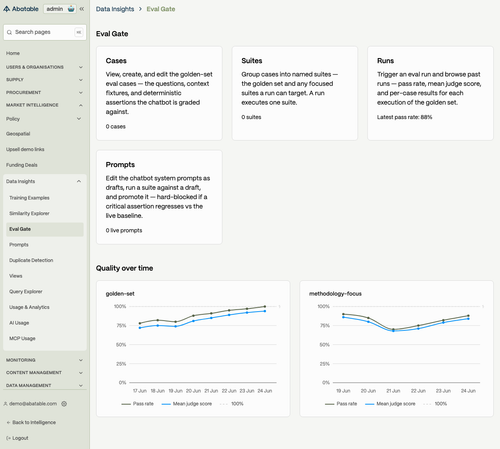Screen dimensions: 500x449
Task: Click the '0 cases' count
Action: 116,127
